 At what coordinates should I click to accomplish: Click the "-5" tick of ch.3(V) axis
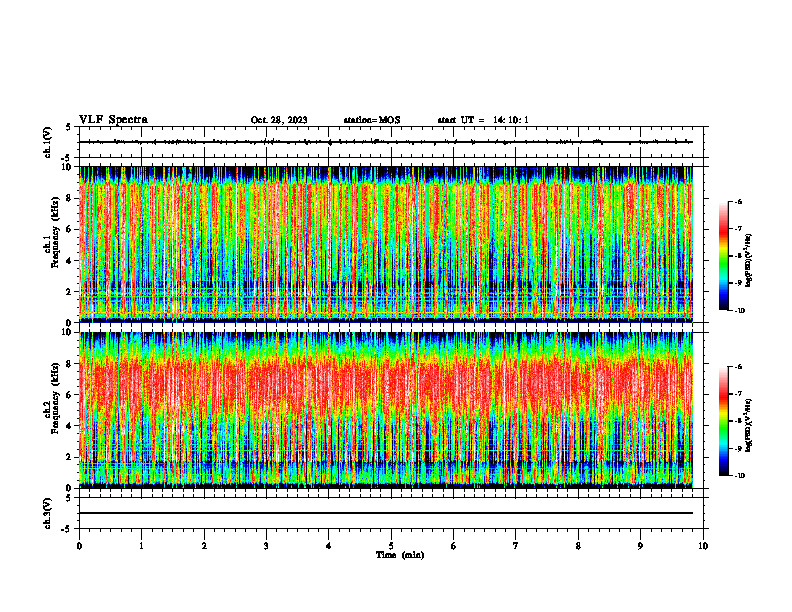point(67,529)
